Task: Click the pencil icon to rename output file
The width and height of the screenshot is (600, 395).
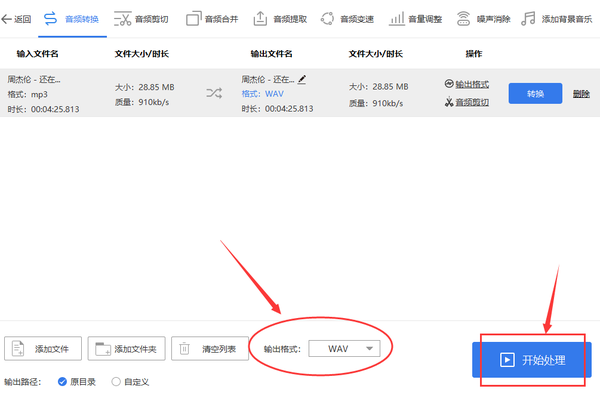Action: click(x=302, y=79)
